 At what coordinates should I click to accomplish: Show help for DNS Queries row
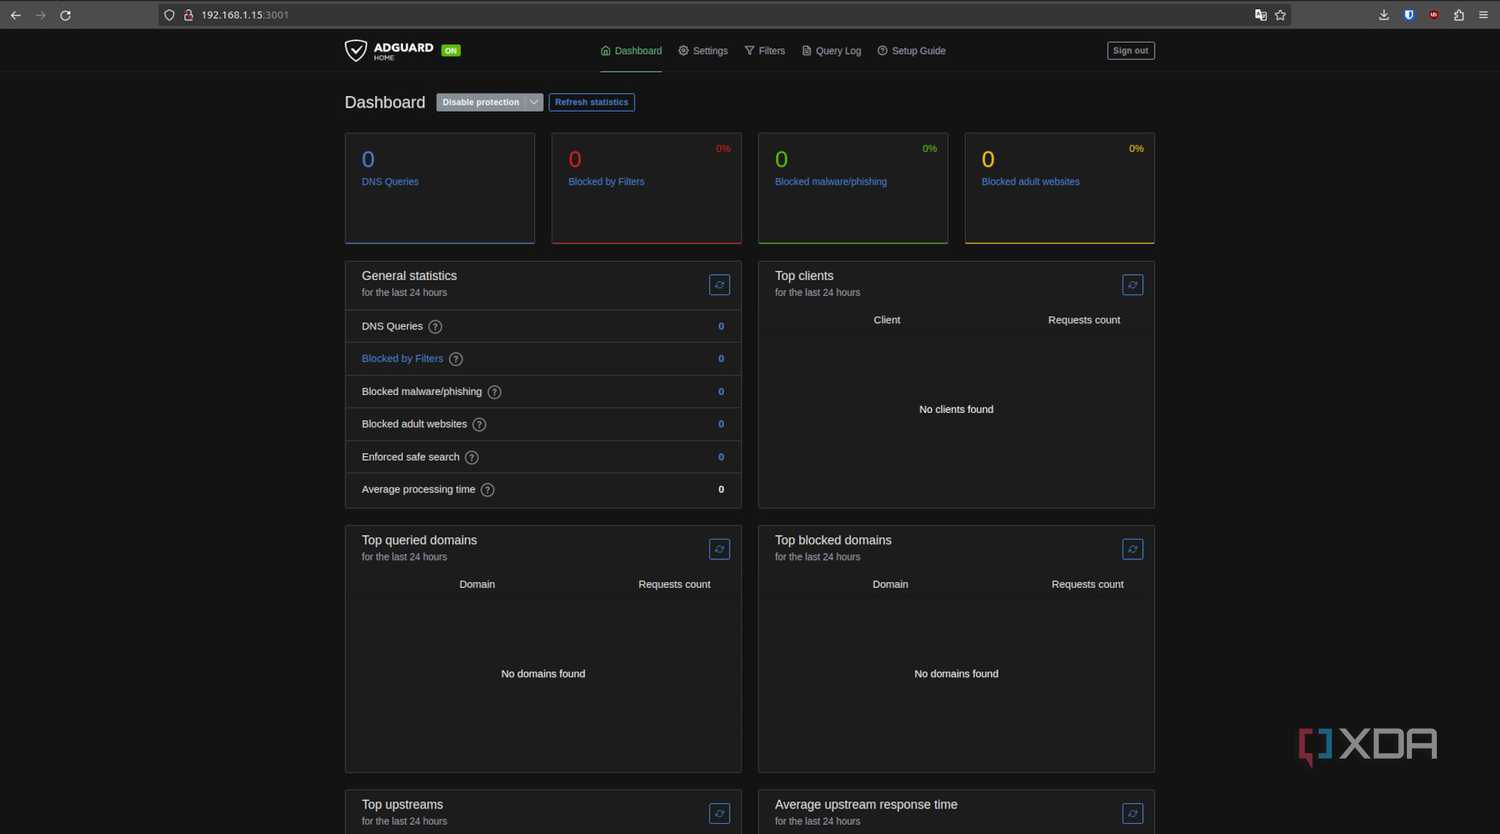pyautogui.click(x=435, y=327)
